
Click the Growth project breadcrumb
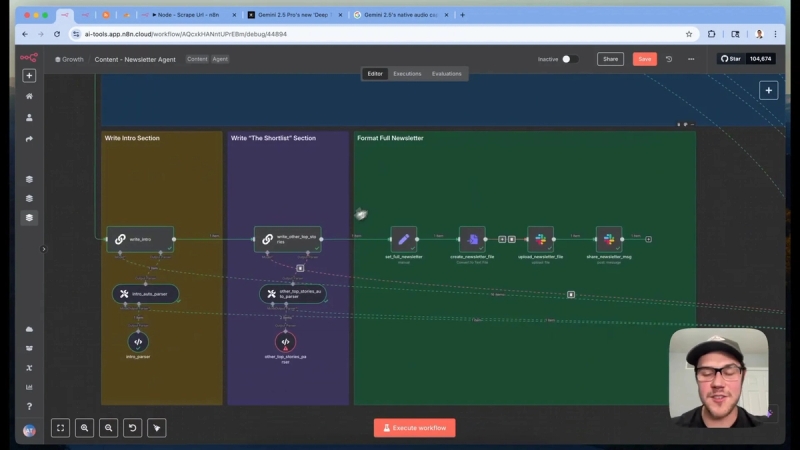[x=69, y=59]
